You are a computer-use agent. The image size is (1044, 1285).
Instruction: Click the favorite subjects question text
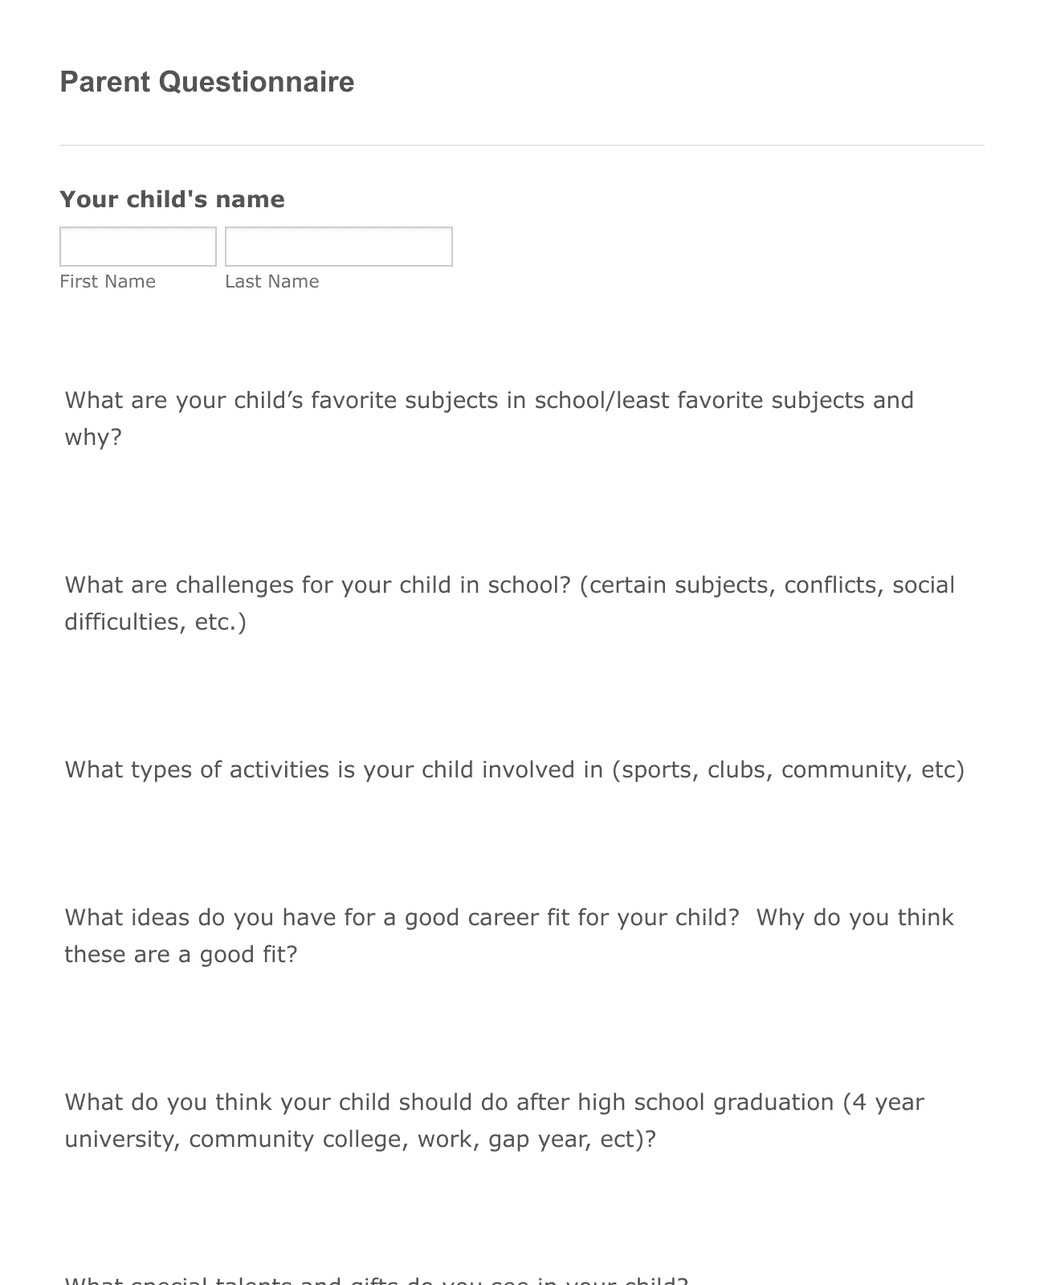click(x=489, y=418)
